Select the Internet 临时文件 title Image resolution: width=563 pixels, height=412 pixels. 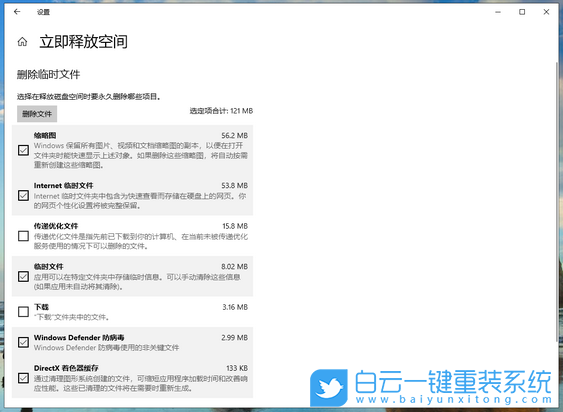point(64,185)
